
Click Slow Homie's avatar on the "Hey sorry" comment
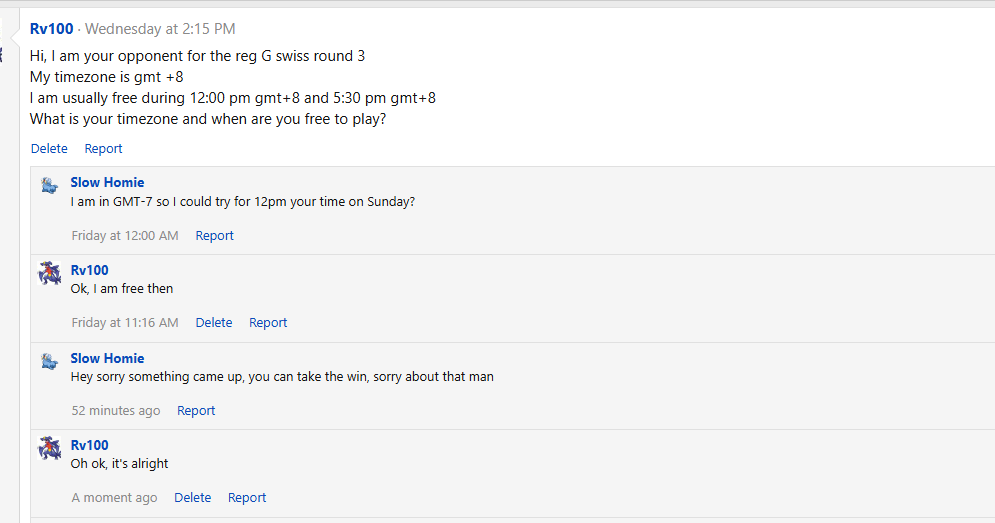coord(49,361)
